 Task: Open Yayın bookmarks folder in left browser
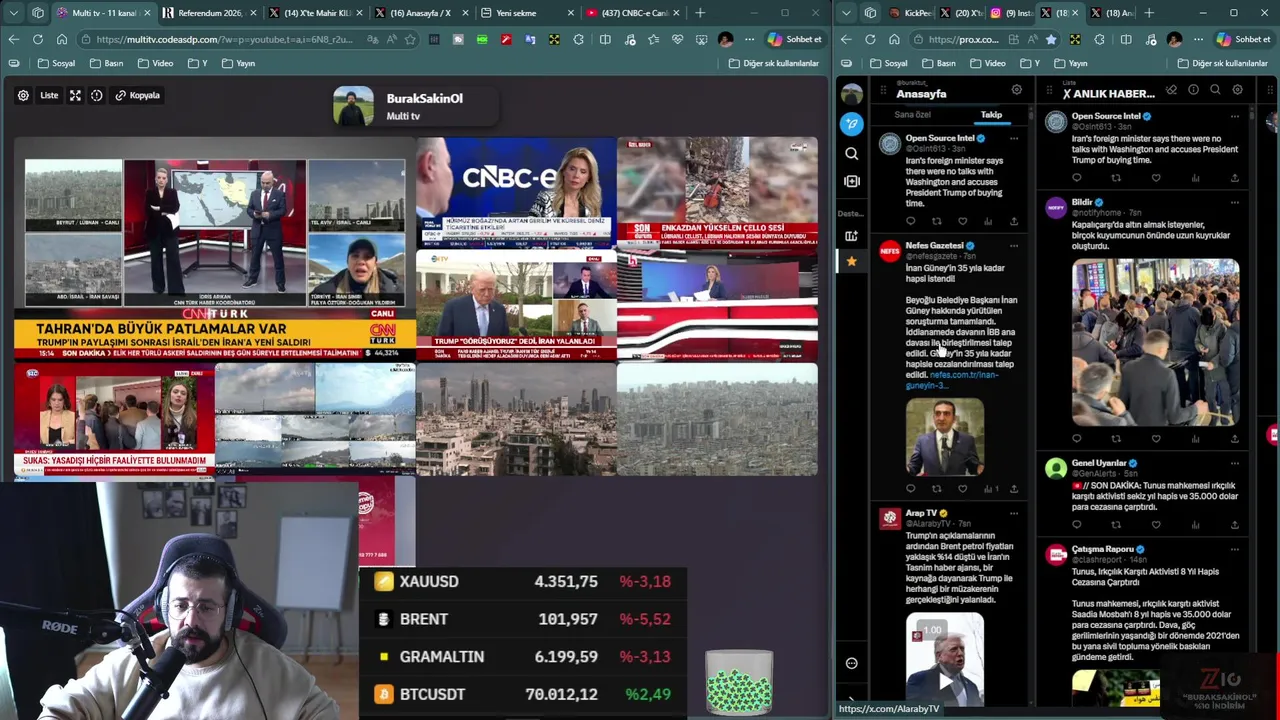(238, 63)
